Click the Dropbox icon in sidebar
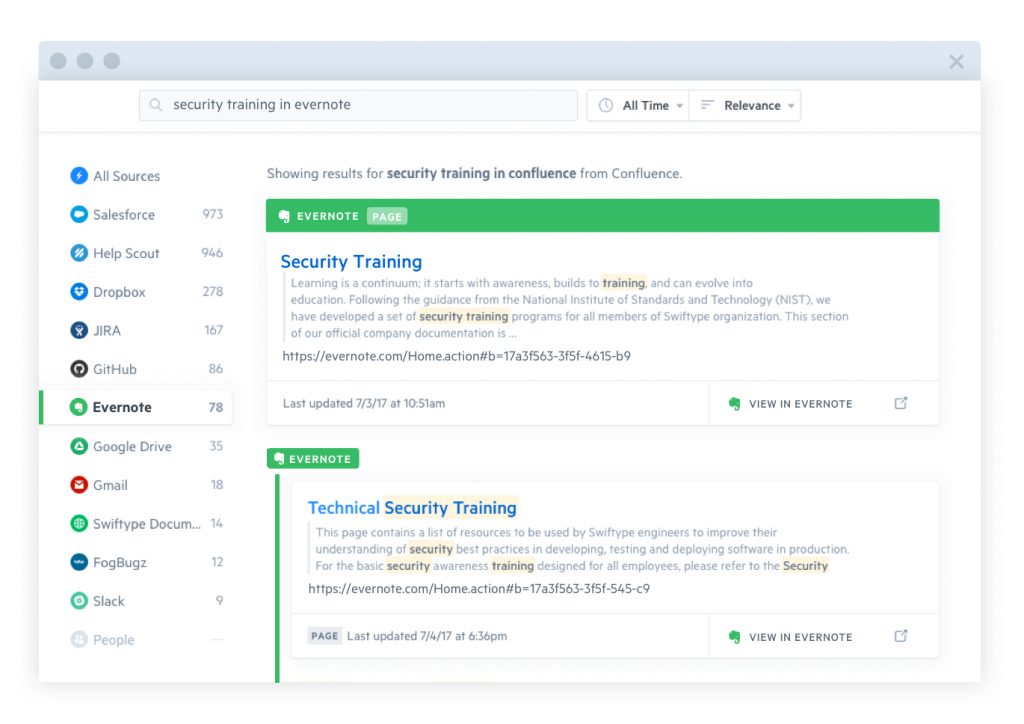Viewport: 1024px width, 724px height. (x=79, y=291)
